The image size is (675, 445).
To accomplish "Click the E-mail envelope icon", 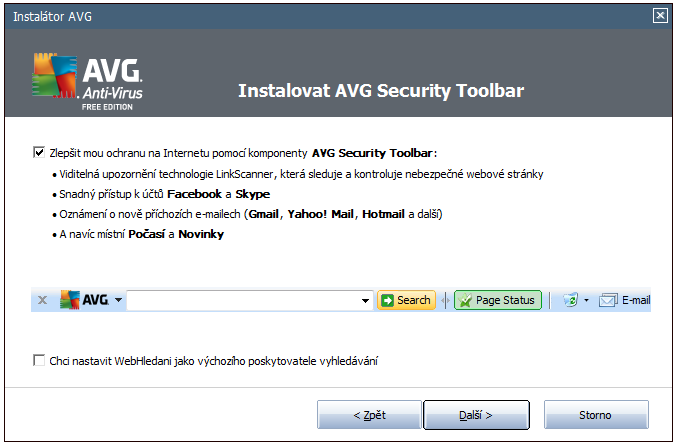I will tap(607, 300).
